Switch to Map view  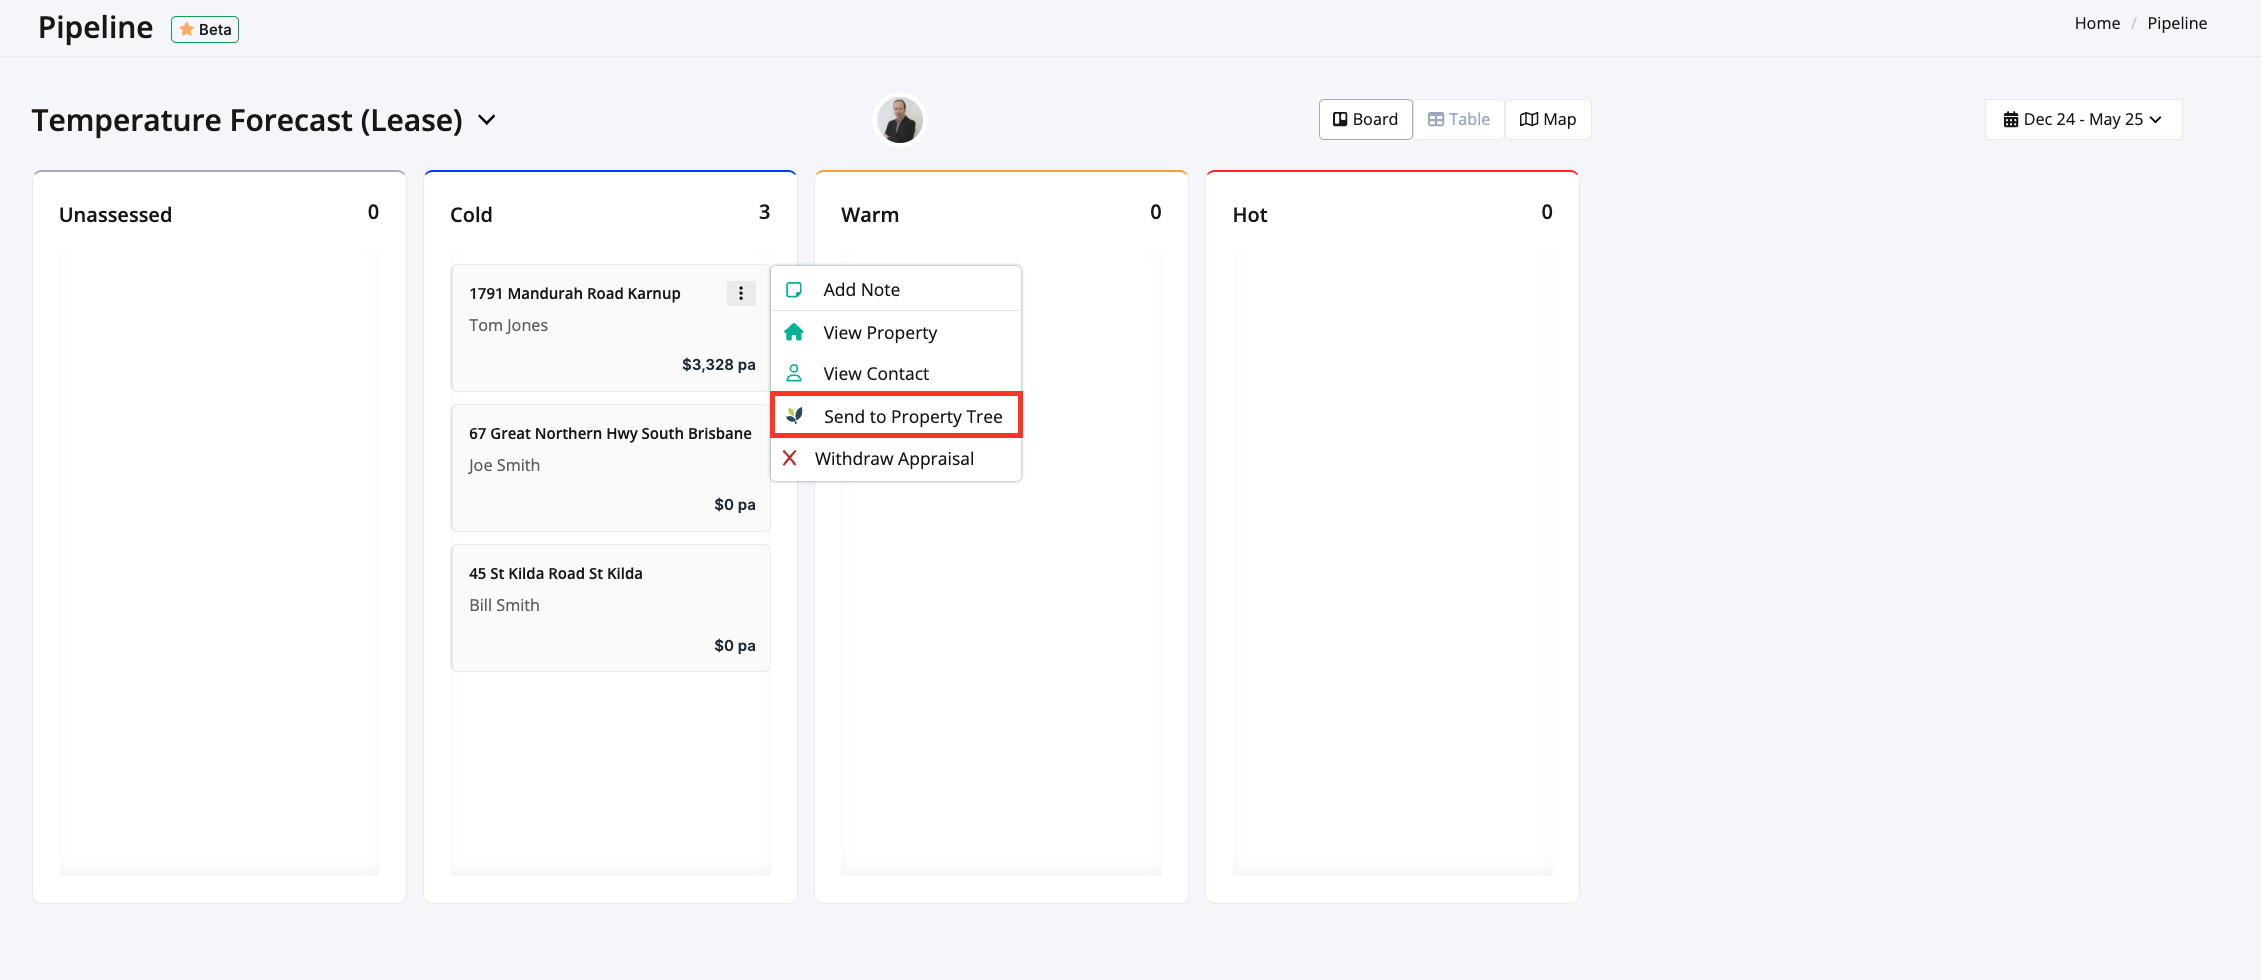(x=1548, y=119)
